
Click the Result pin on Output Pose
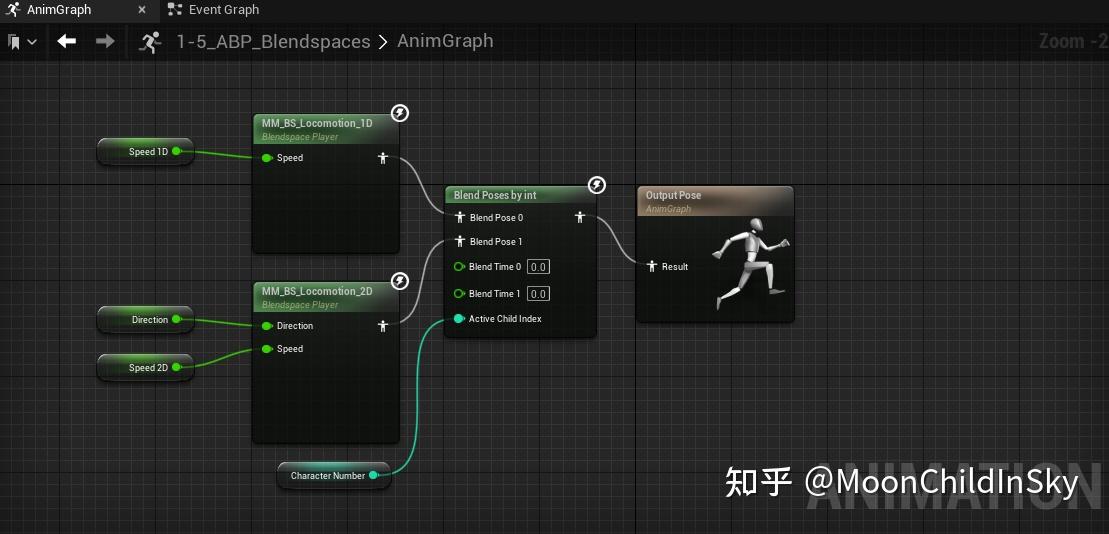click(652, 267)
